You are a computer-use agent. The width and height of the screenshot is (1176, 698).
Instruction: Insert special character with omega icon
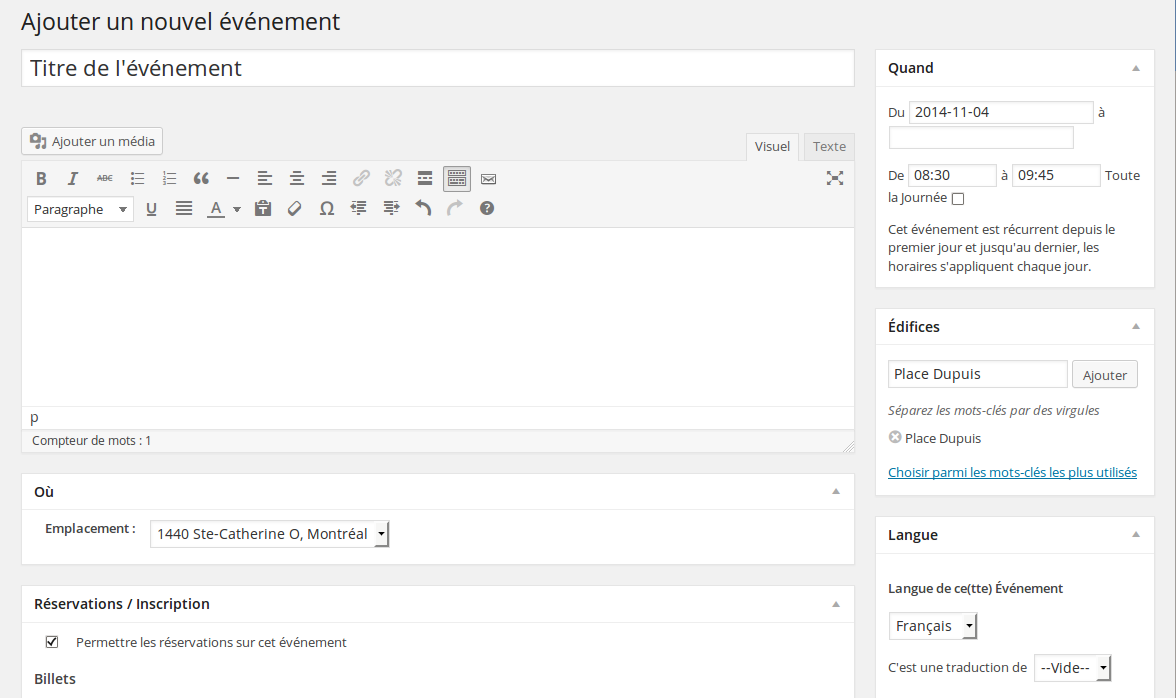pos(327,209)
